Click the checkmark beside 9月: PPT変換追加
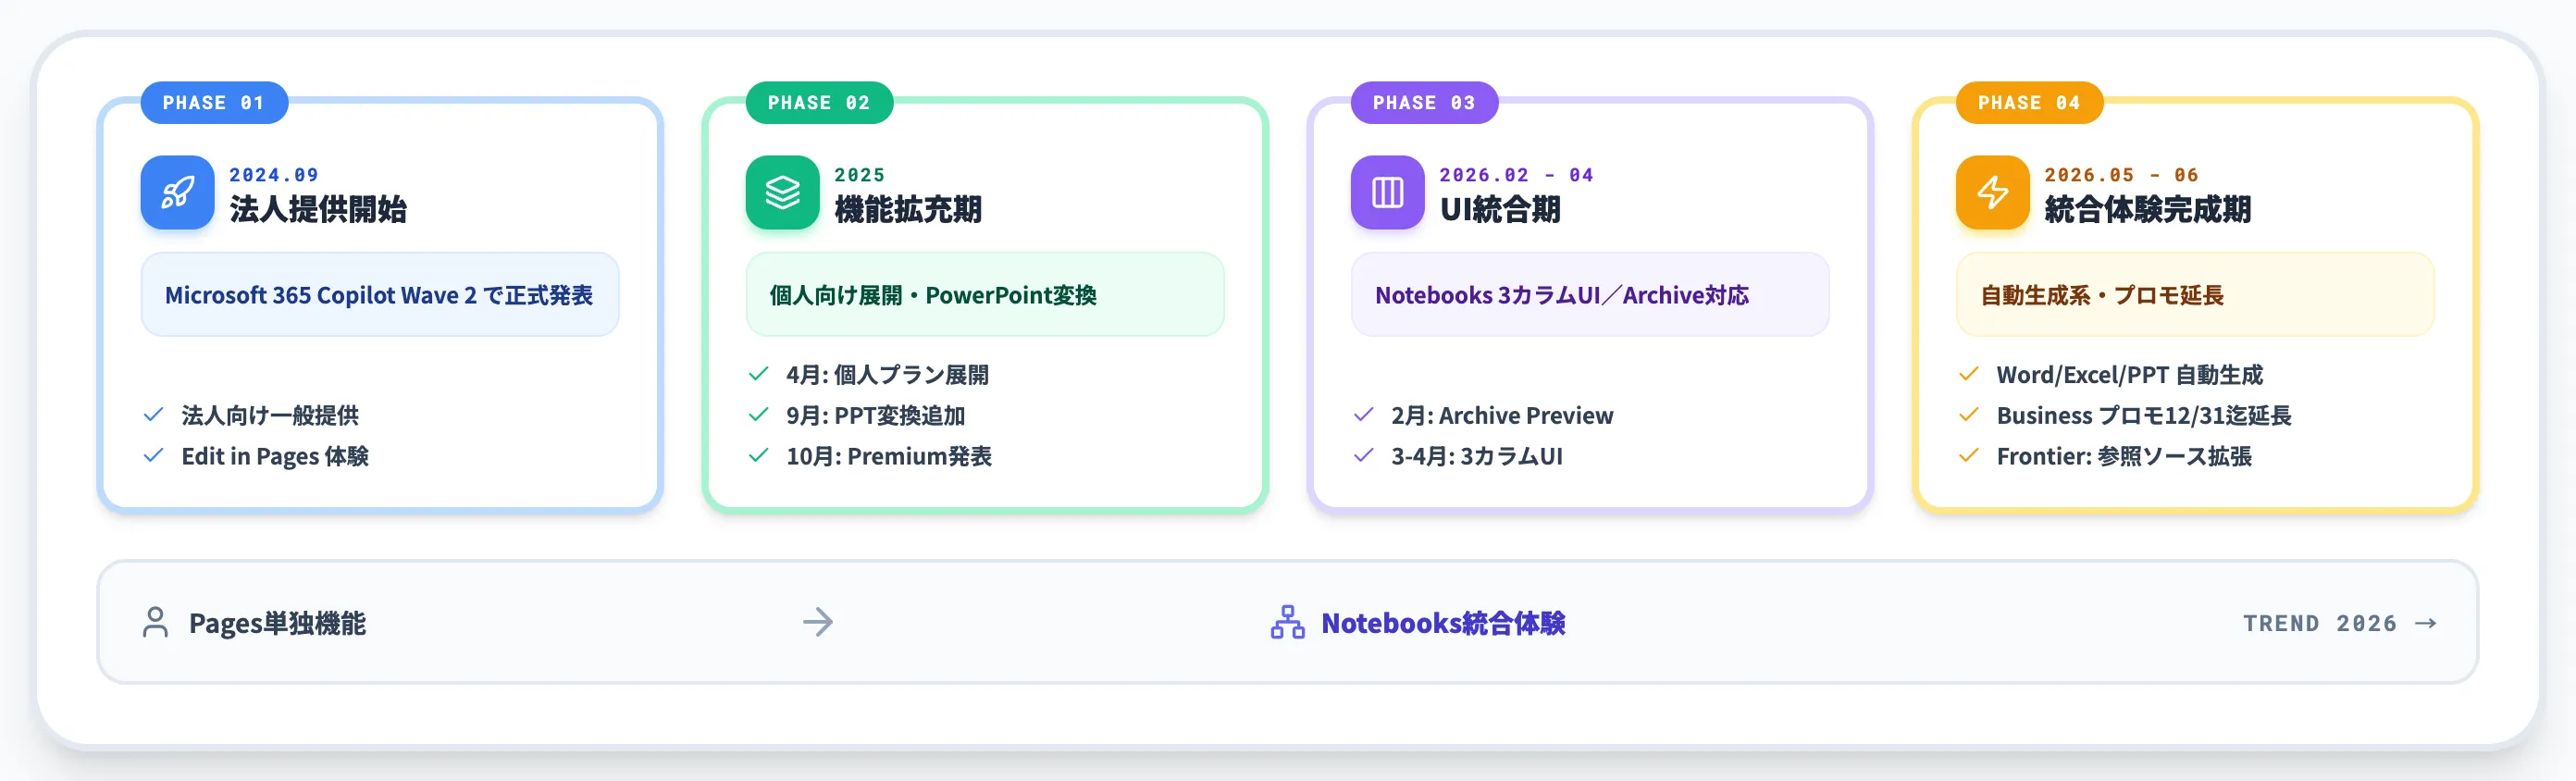The image size is (2576, 781). [758, 414]
